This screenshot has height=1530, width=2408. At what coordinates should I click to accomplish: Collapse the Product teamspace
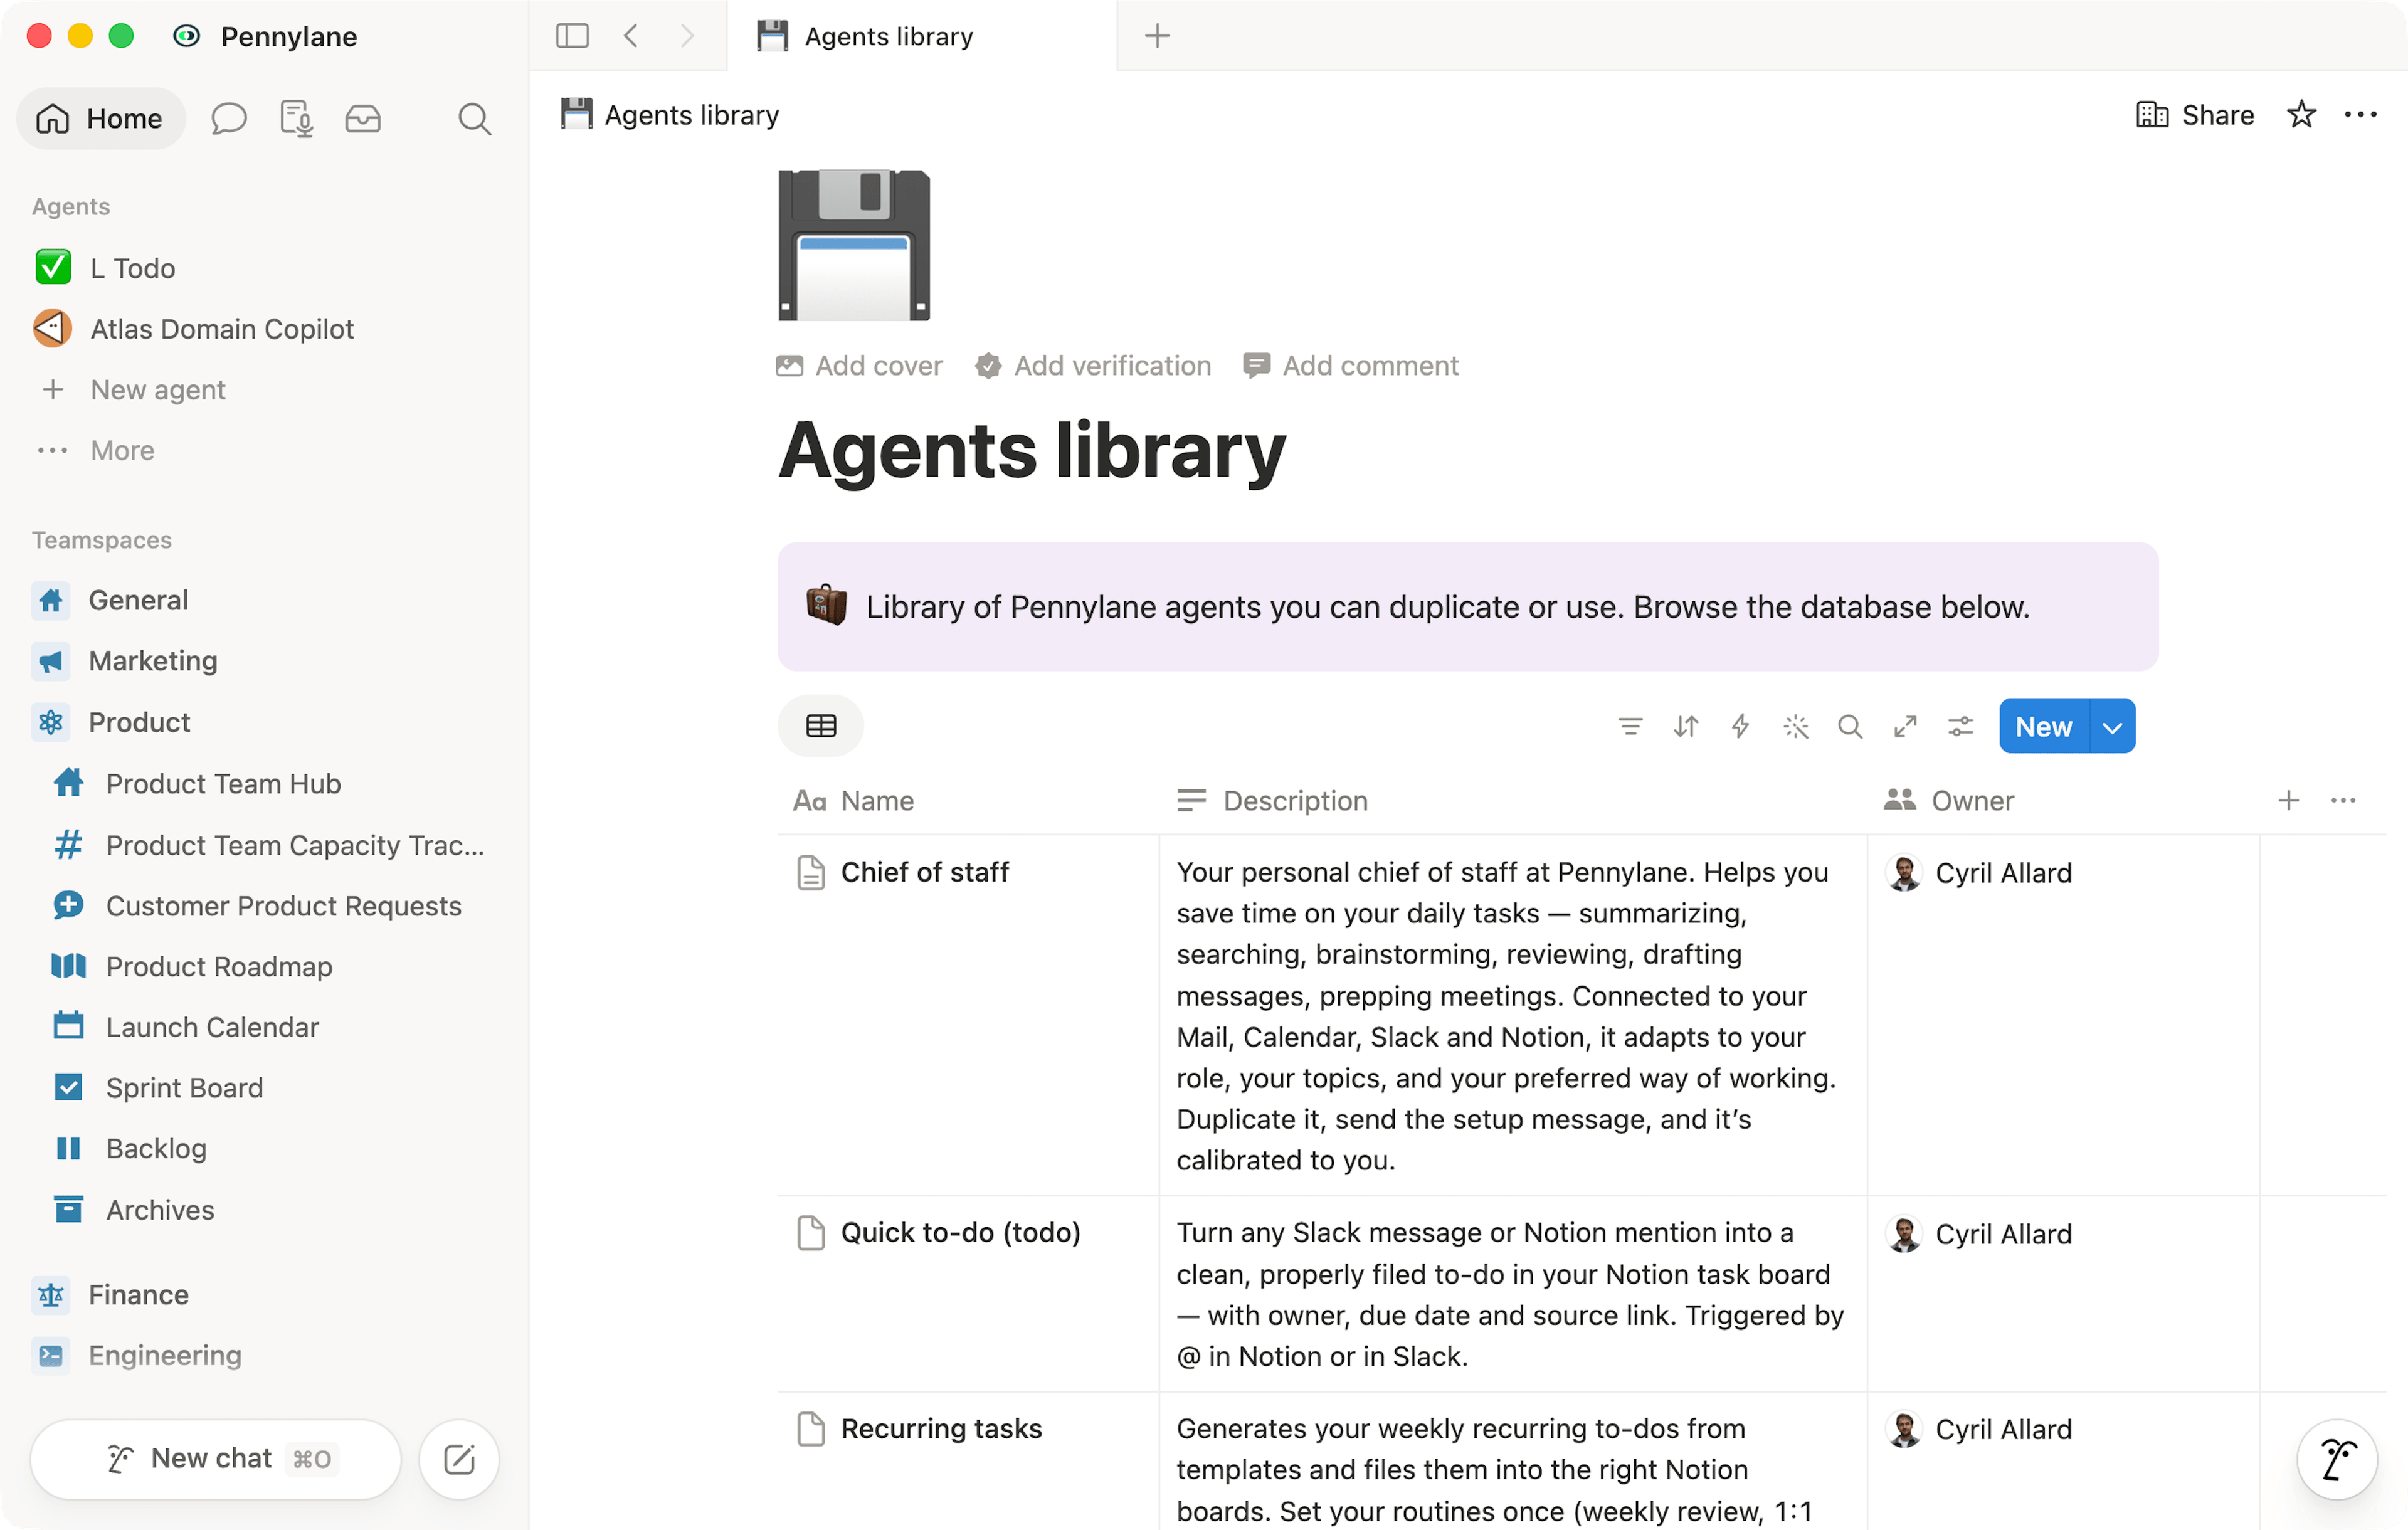click(x=139, y=722)
